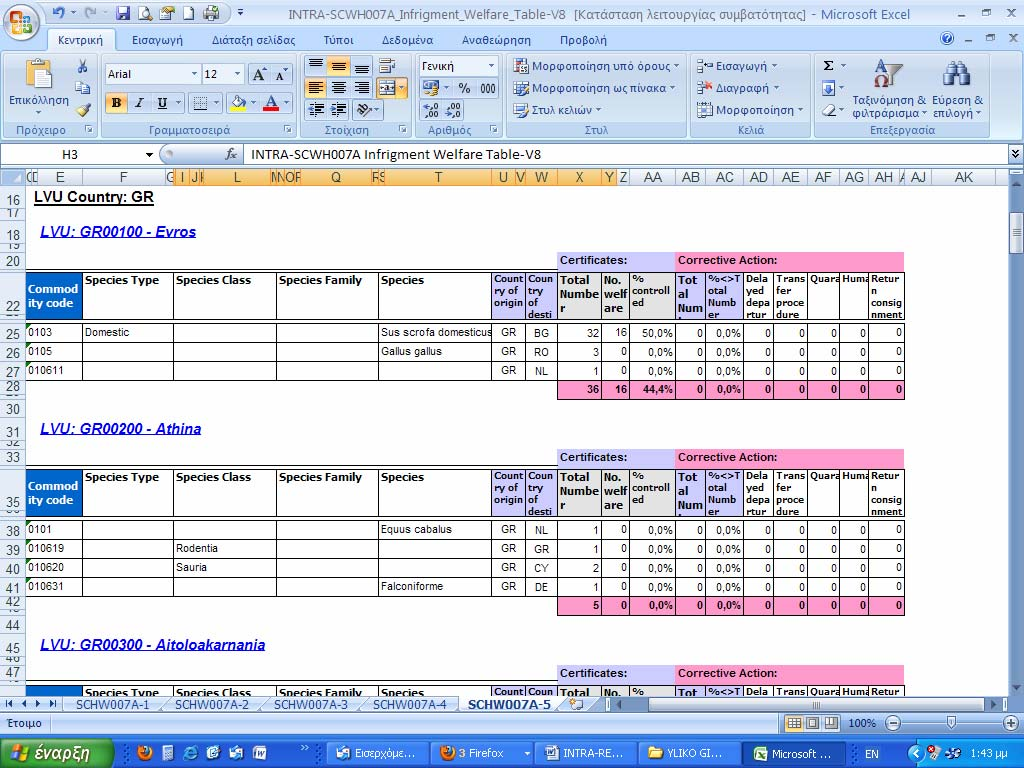
Task: Click the increase decimal places icon
Action: 431,110
